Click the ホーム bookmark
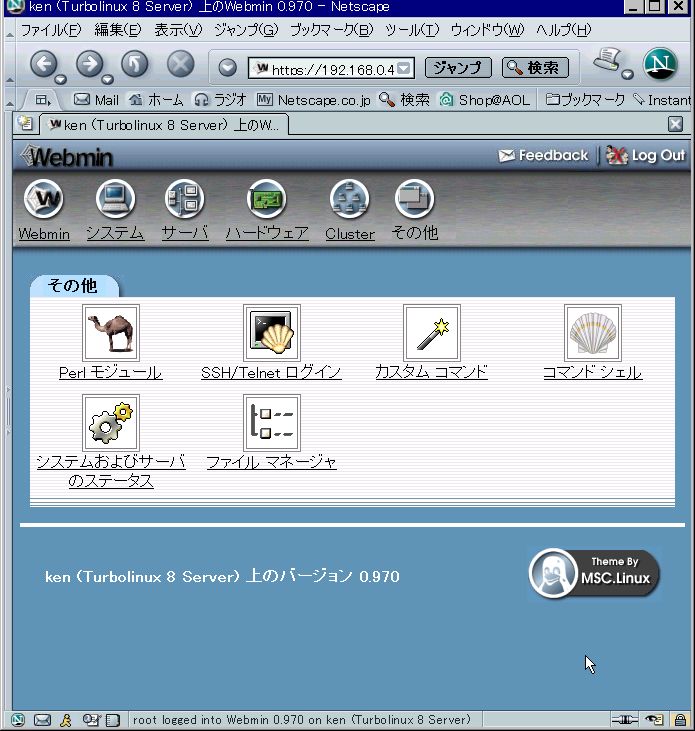 click(156, 100)
